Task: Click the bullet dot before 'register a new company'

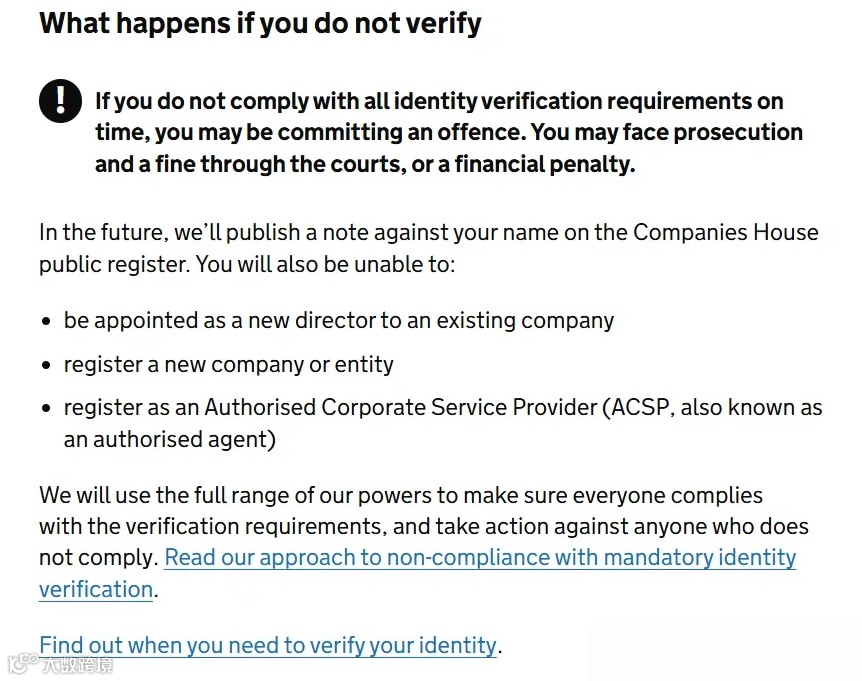Action: tap(46, 365)
